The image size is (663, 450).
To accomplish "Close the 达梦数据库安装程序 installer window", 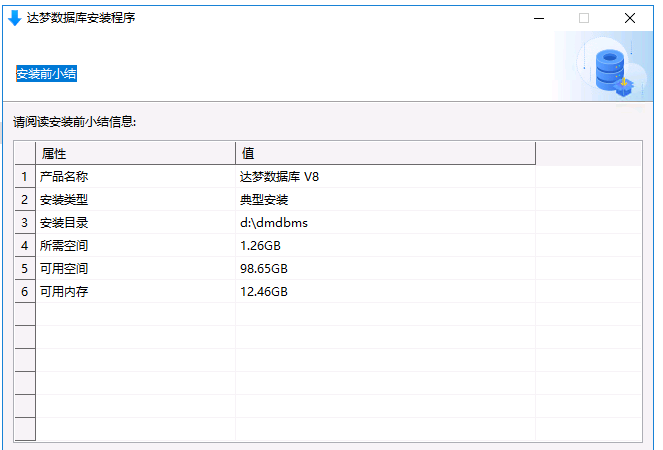I will coord(630,18).
